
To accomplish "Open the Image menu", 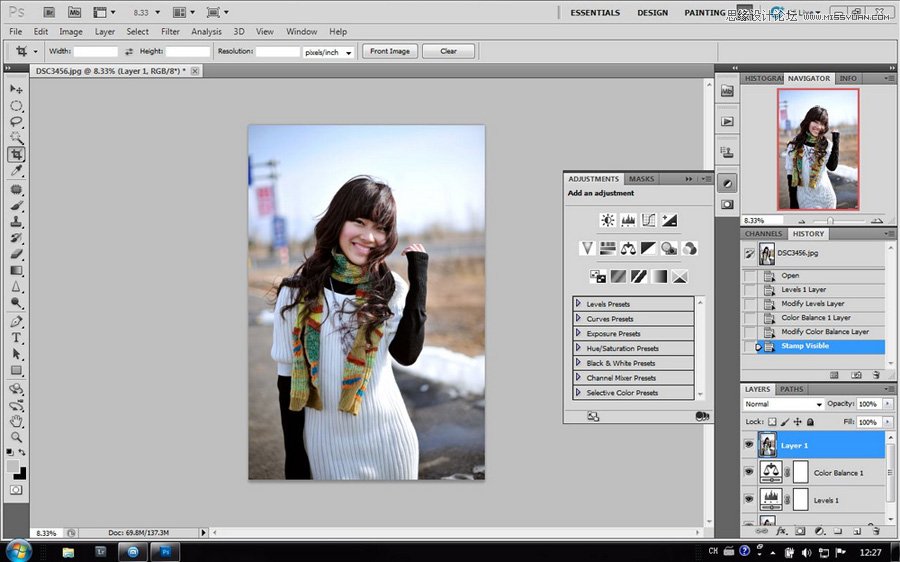I will 71,32.
